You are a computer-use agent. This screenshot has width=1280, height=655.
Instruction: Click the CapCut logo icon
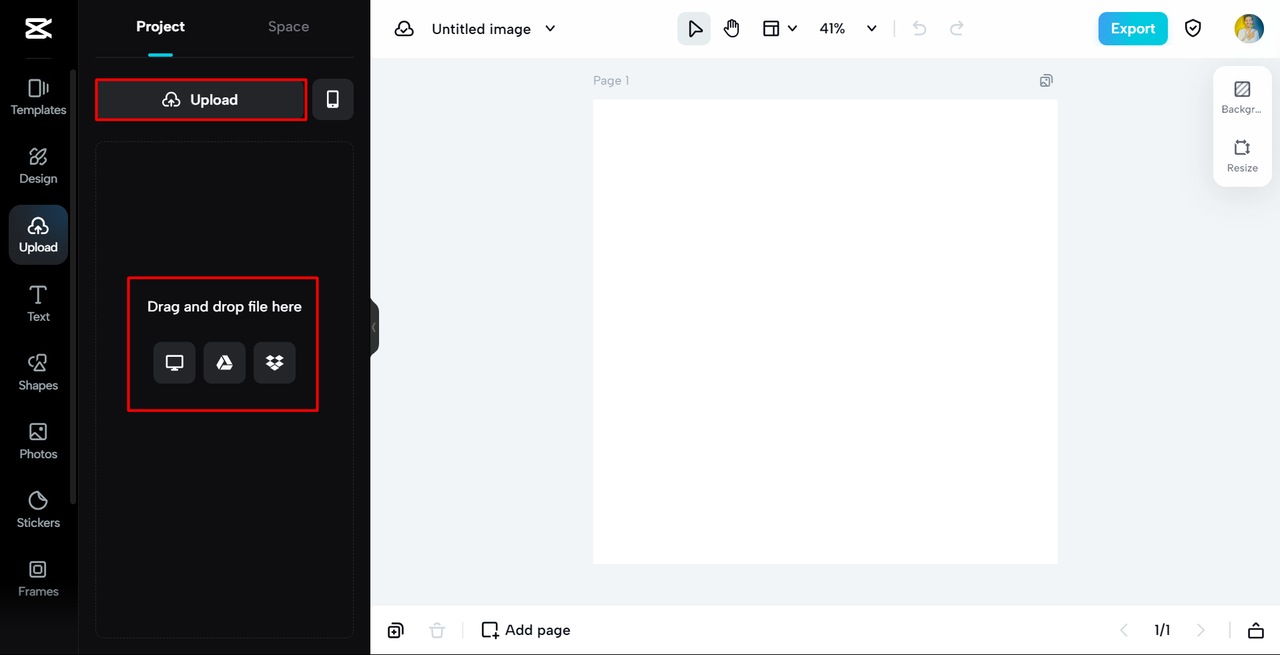(38, 29)
